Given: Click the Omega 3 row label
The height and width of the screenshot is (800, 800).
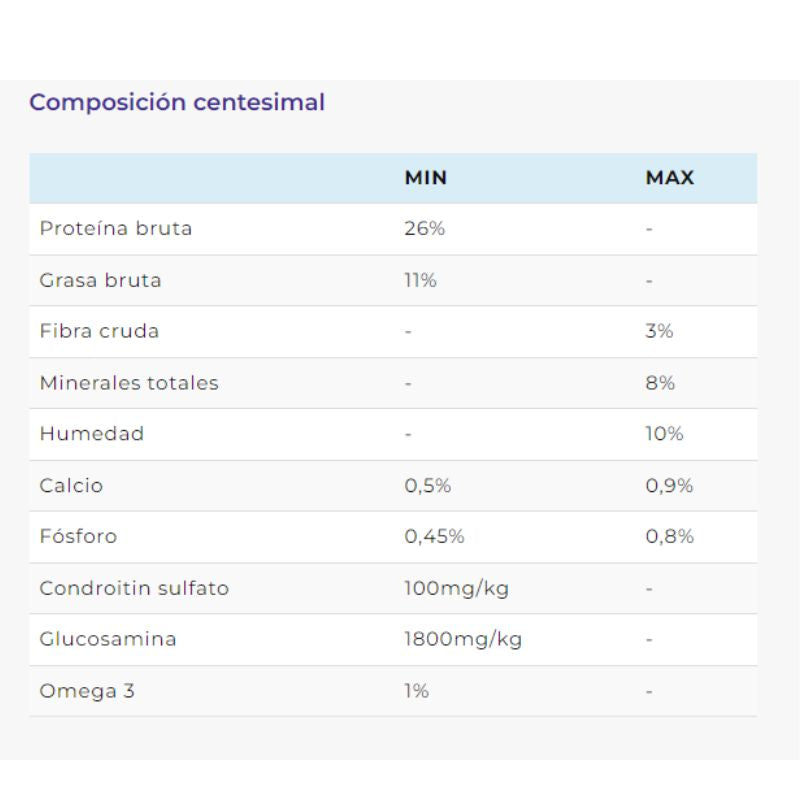Looking at the screenshot, I should (x=87, y=691).
